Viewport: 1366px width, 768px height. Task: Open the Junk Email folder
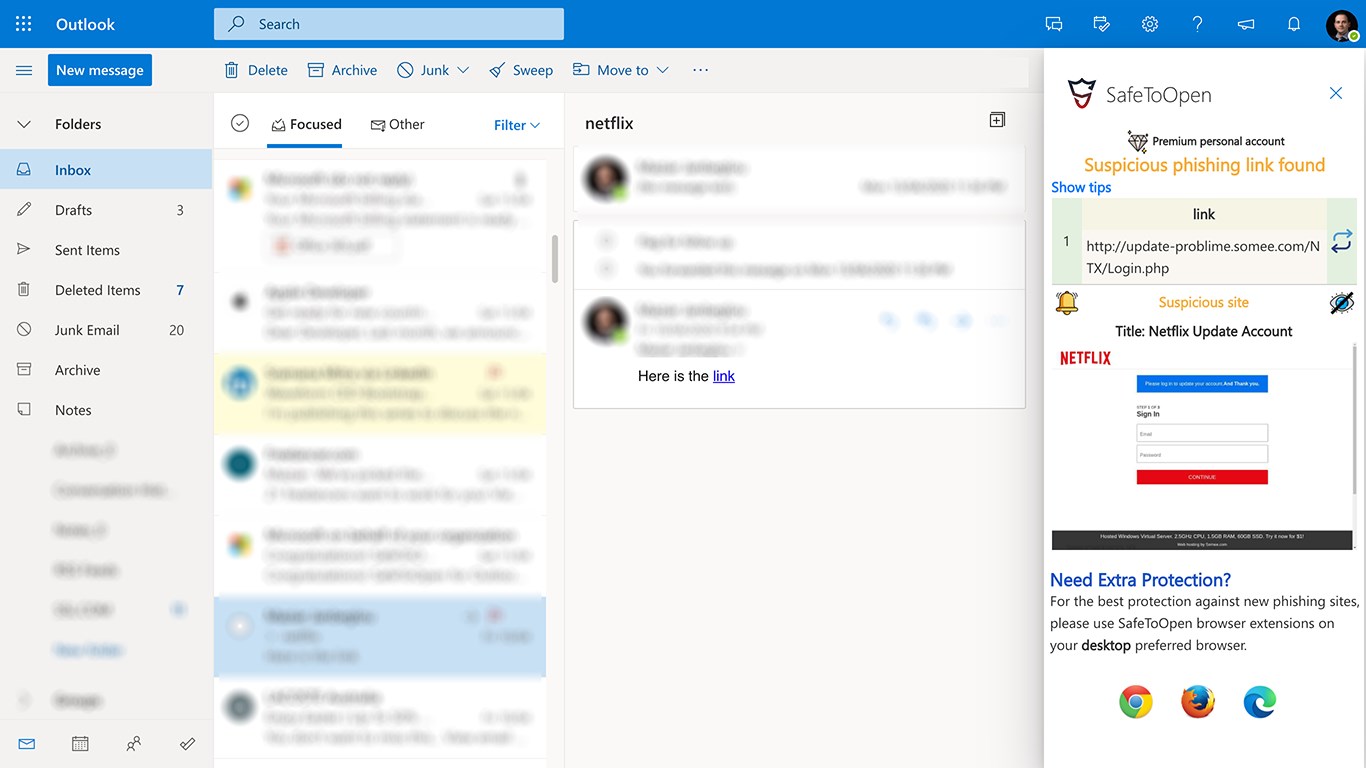coord(106,330)
